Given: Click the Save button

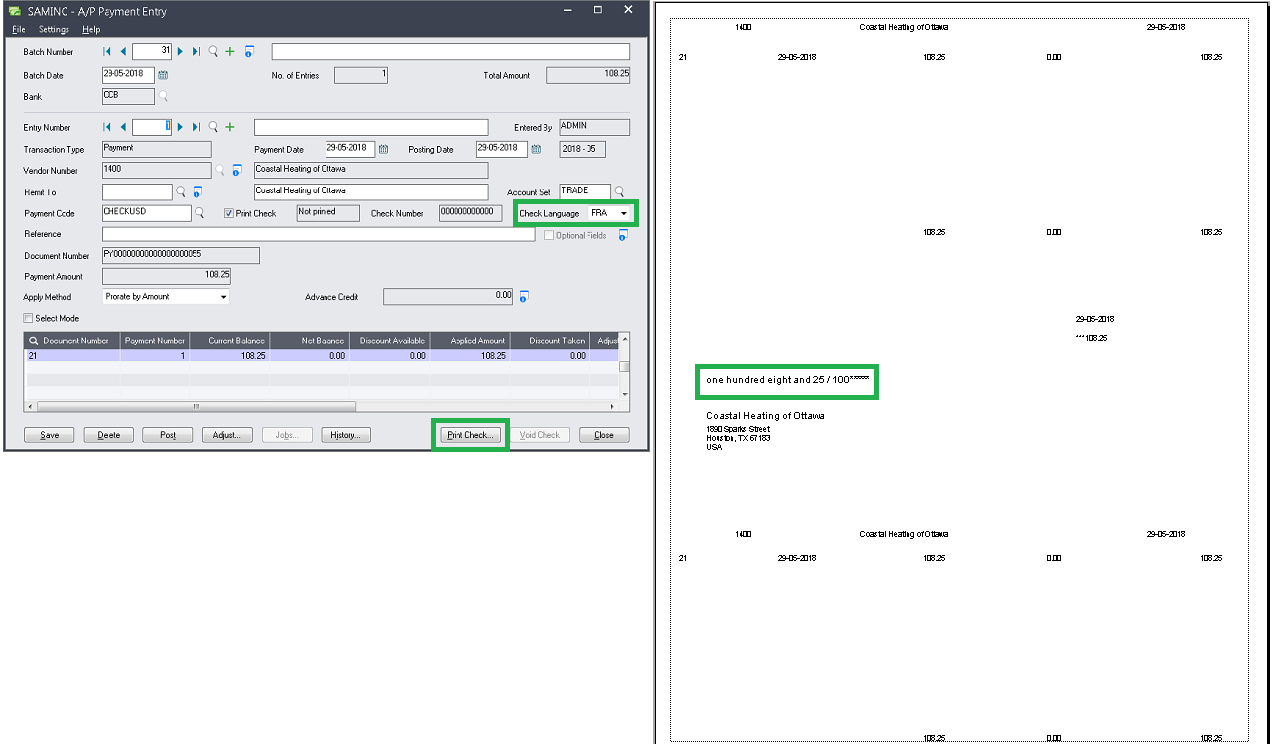Looking at the screenshot, I should pos(49,435).
